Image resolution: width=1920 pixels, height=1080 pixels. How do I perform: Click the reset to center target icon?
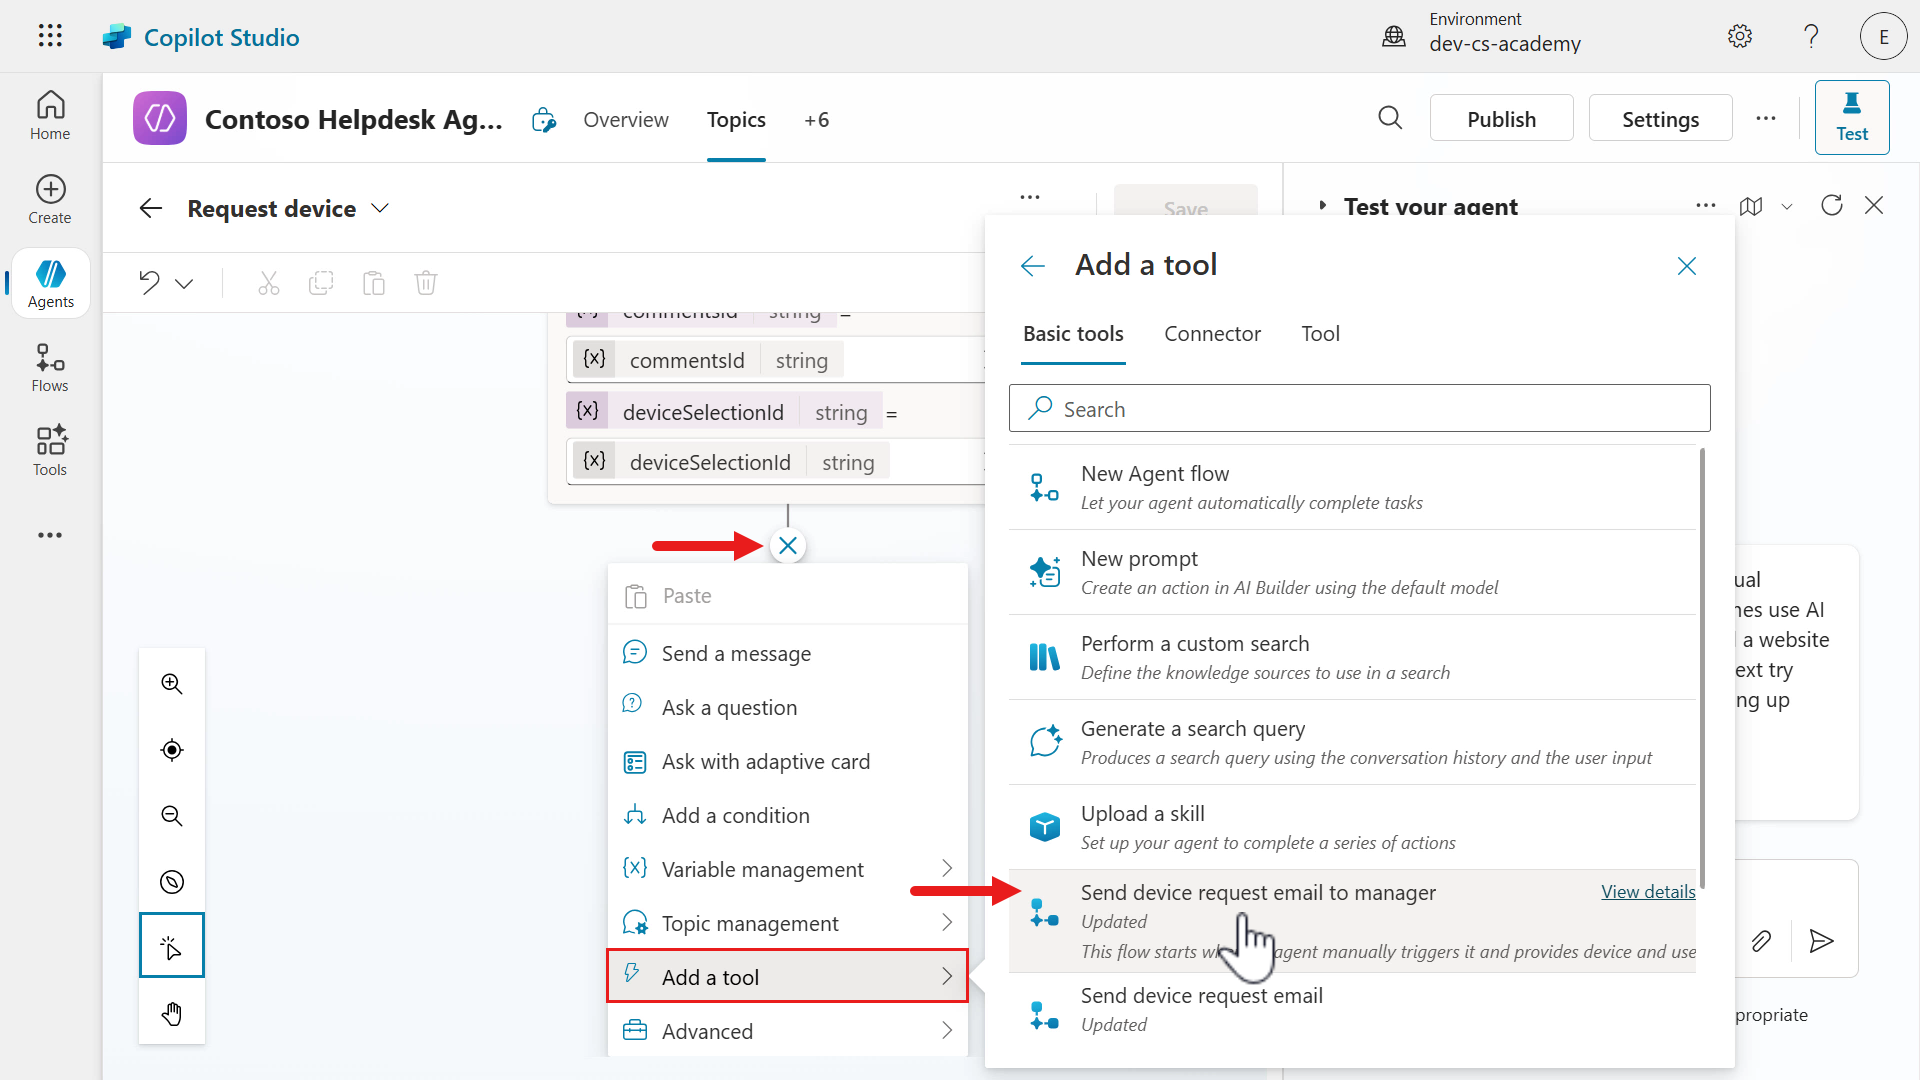pos(172,750)
